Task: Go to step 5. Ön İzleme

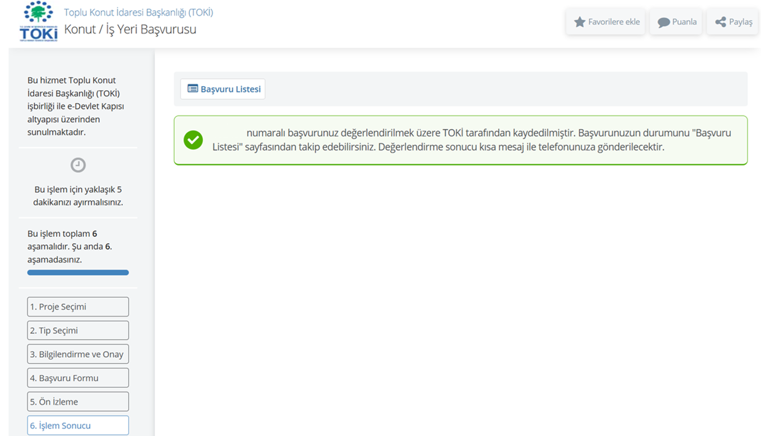Action: pos(78,402)
